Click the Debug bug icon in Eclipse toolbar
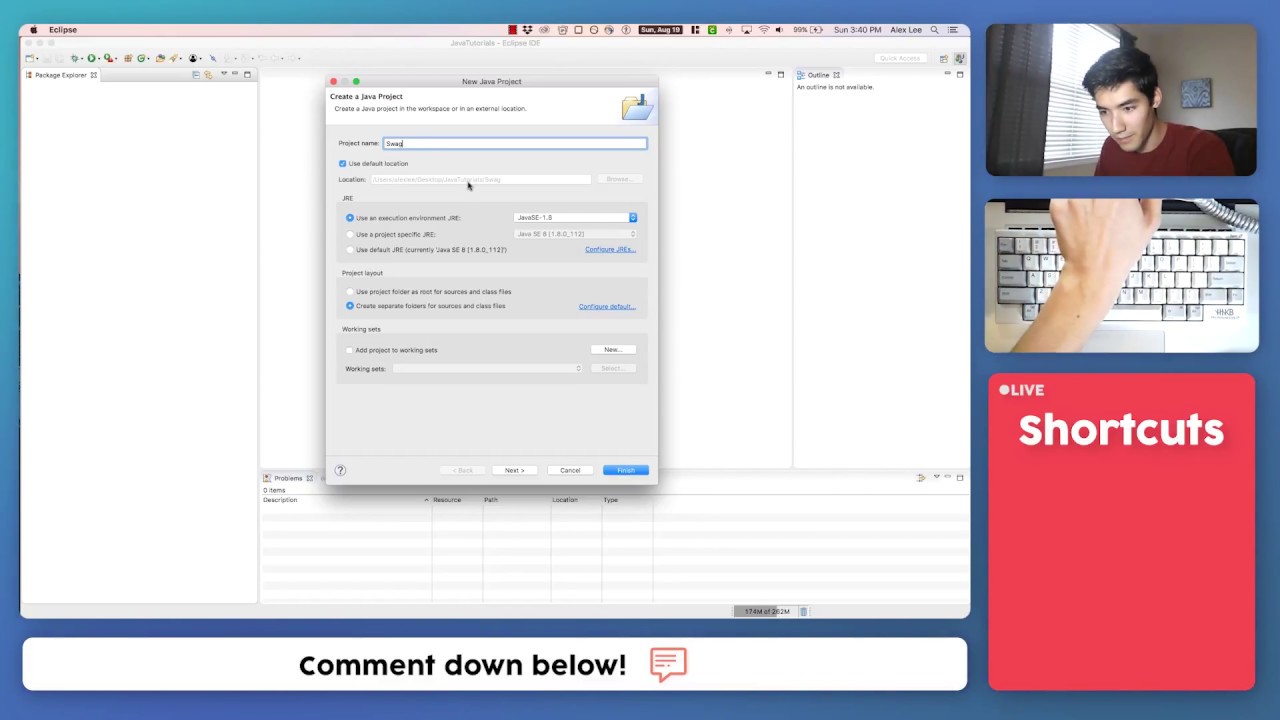This screenshot has width=1280, height=720. 74,58
